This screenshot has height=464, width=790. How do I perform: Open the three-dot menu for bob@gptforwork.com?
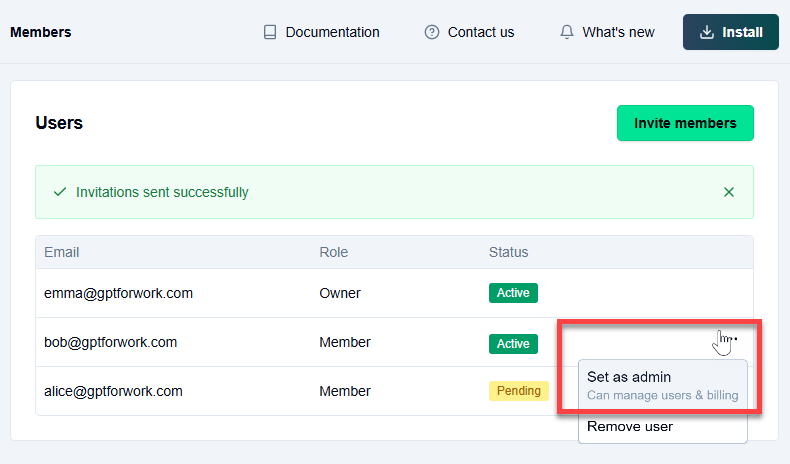[733, 340]
